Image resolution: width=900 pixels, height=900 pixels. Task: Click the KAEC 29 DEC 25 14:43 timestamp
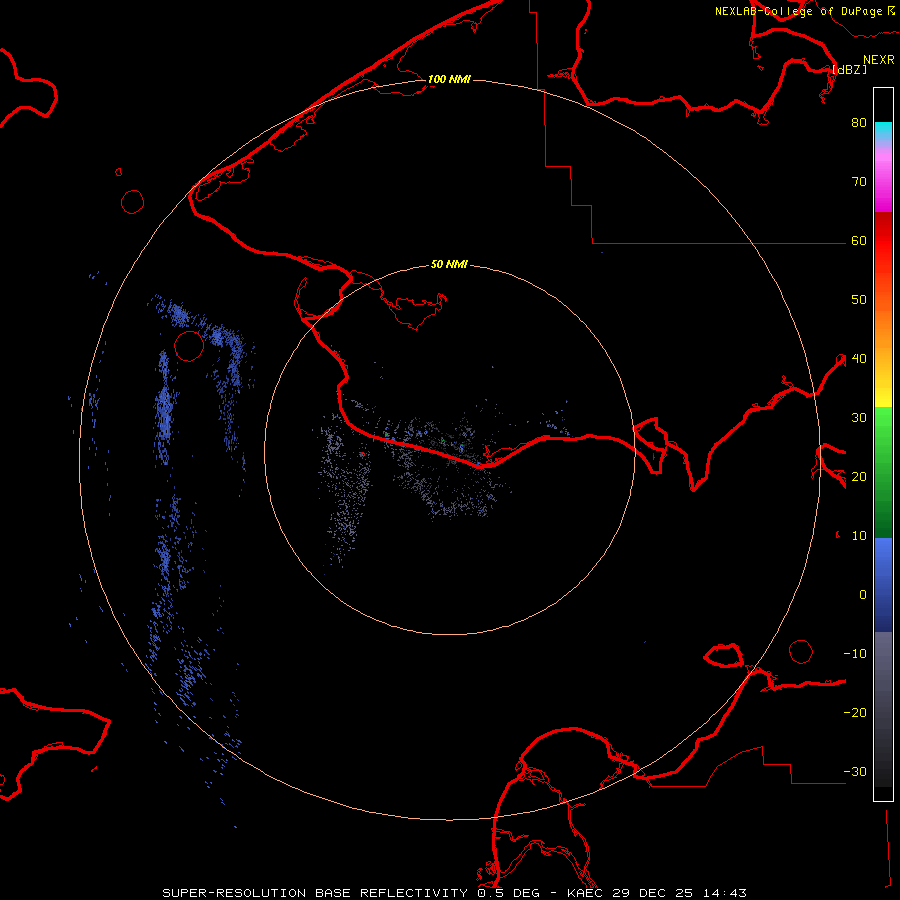[657, 893]
